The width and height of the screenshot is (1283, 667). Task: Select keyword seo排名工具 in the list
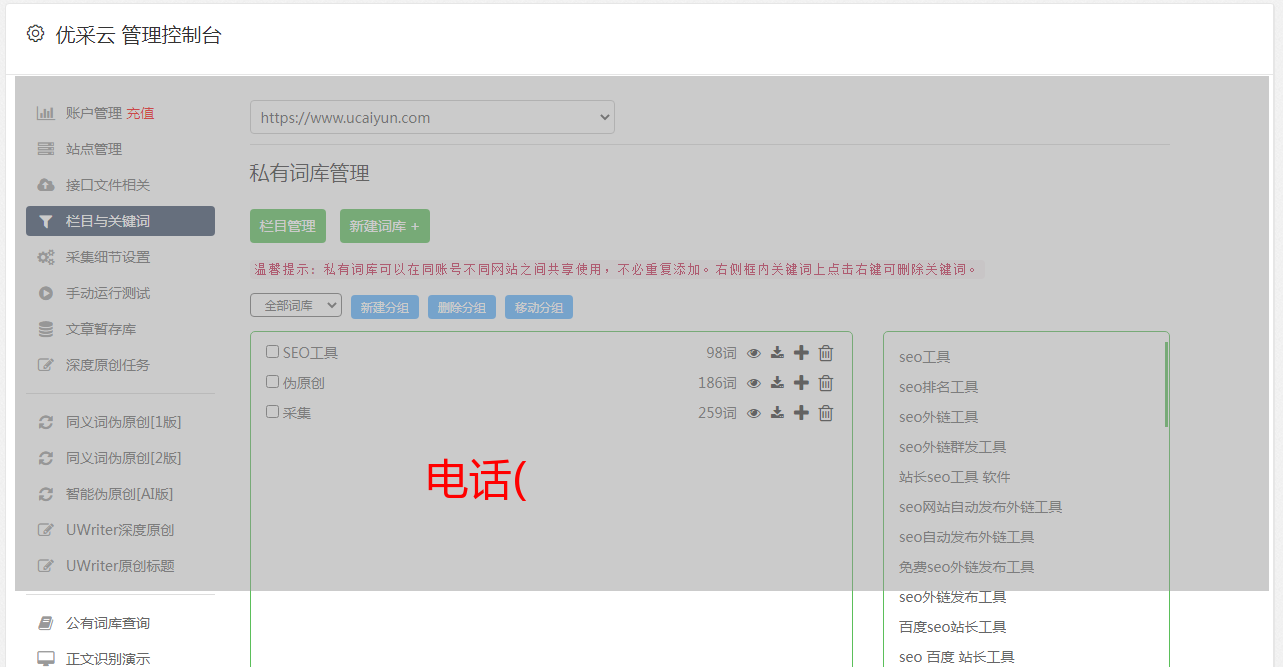[938, 387]
